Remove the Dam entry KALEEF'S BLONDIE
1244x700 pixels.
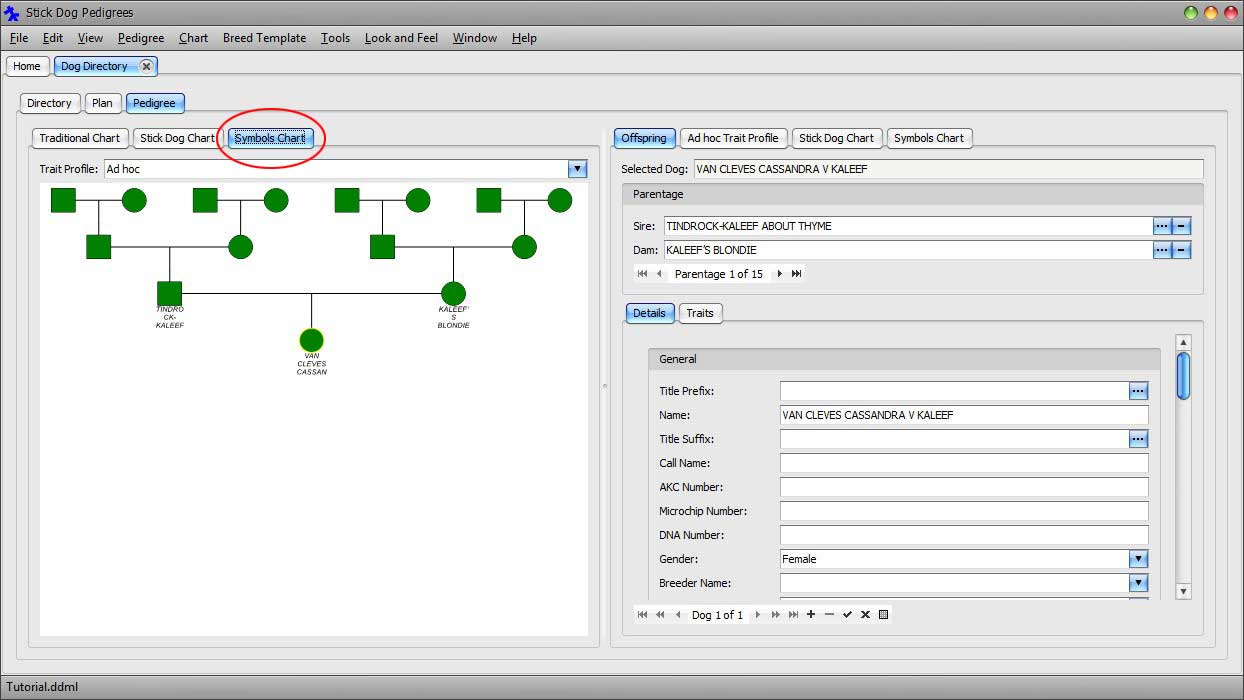coord(1182,250)
